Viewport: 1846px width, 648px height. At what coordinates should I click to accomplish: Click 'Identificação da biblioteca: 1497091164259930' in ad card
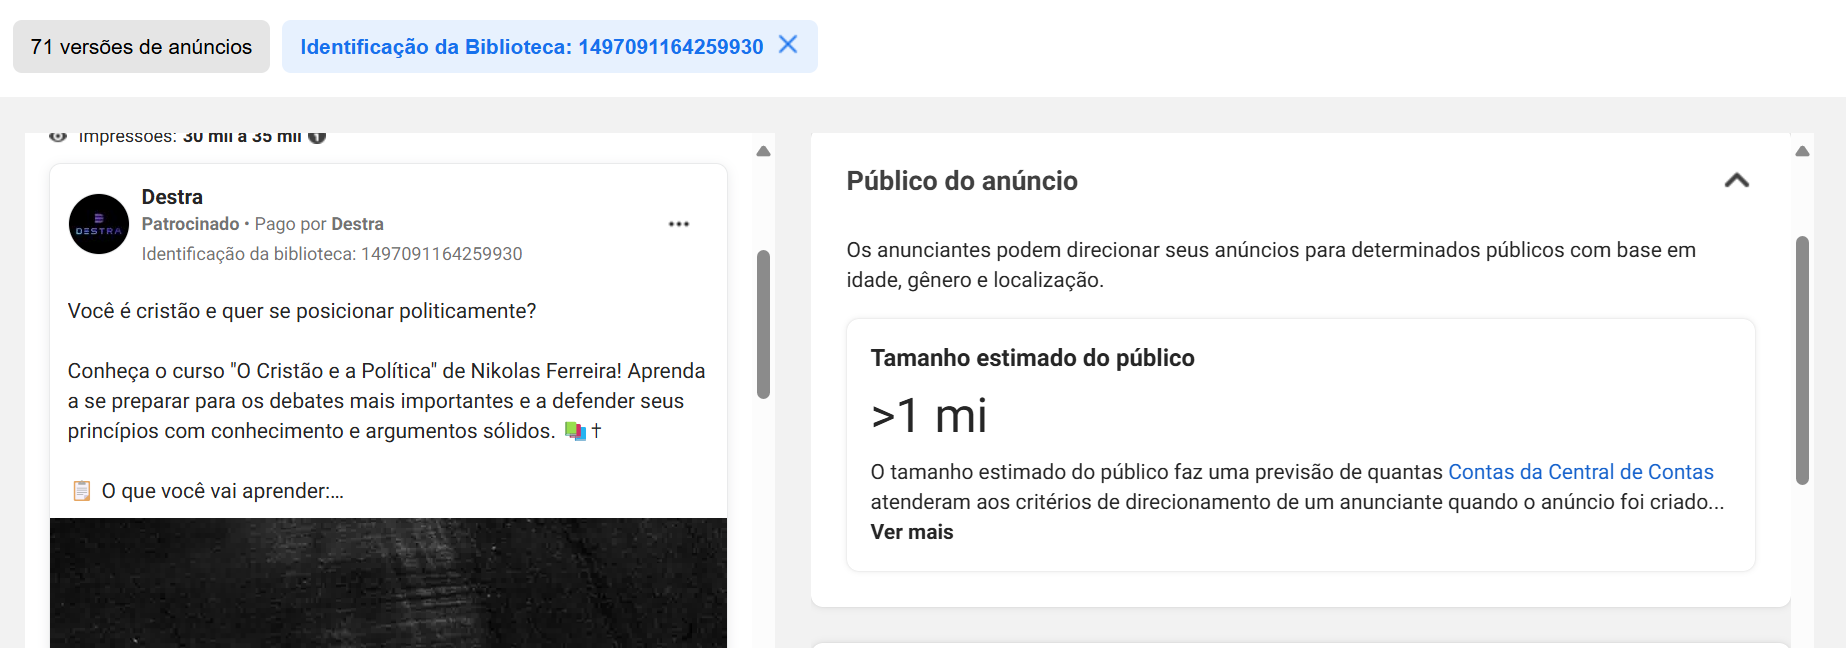(332, 254)
